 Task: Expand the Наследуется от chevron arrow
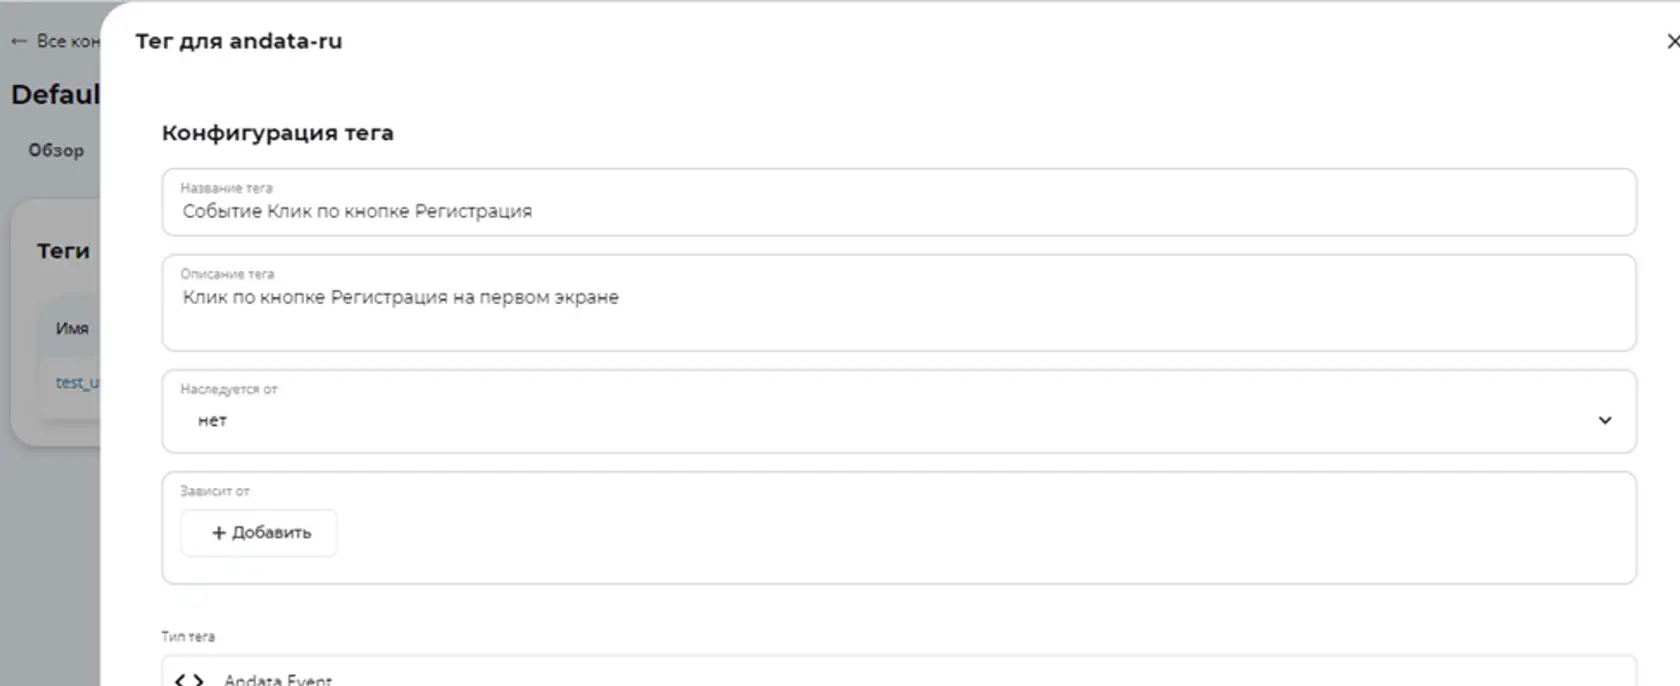coord(1605,420)
